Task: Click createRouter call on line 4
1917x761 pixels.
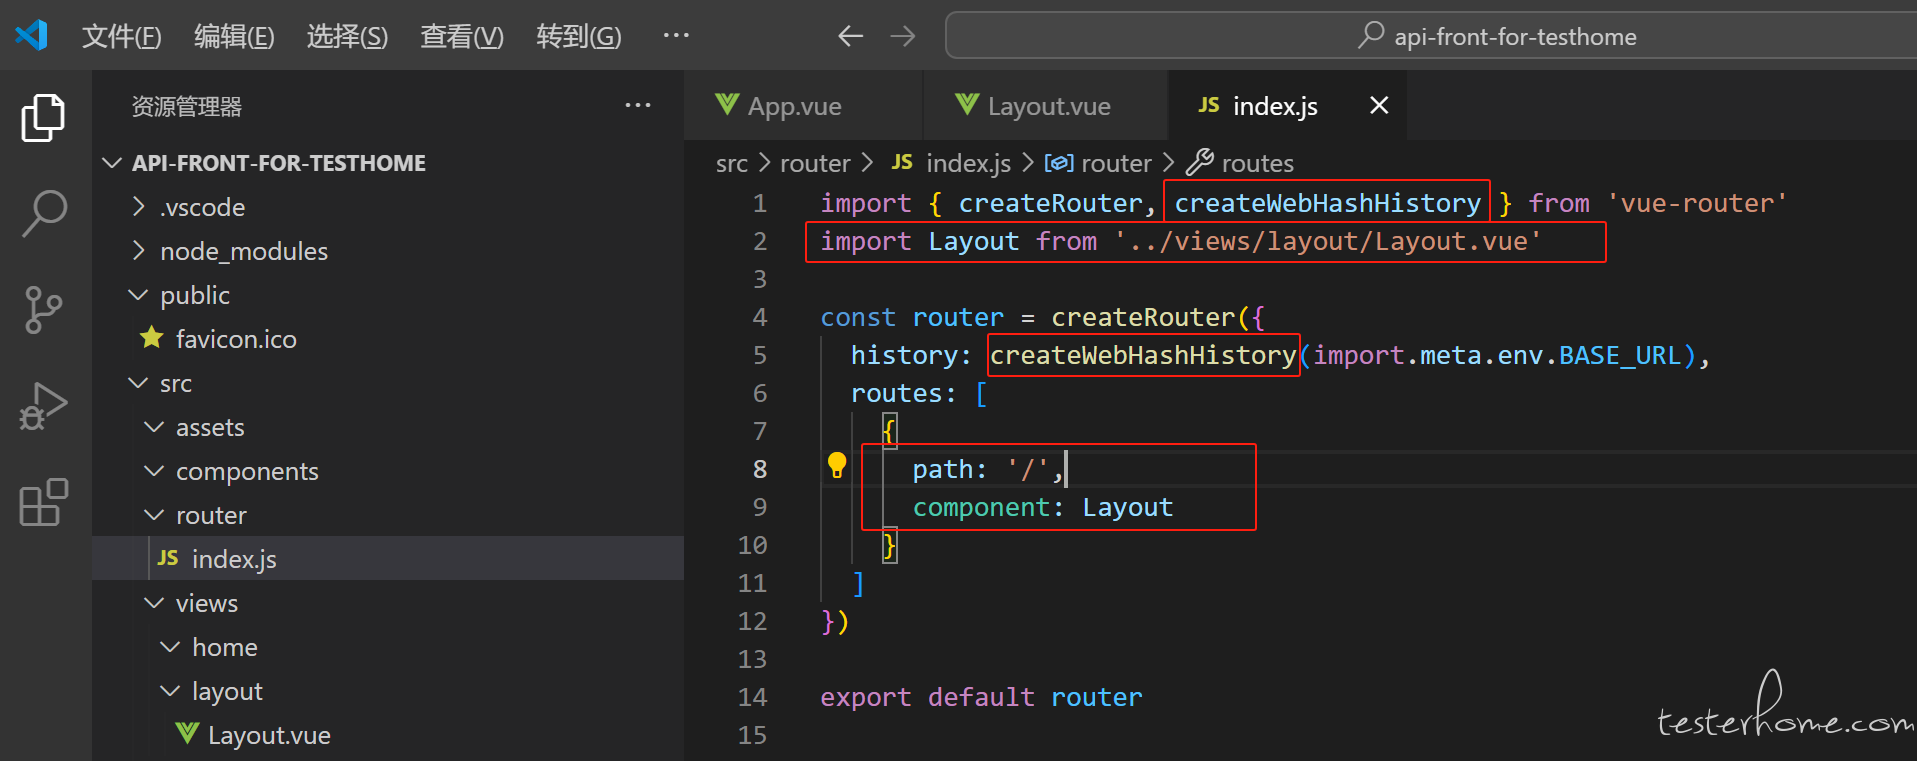Action: (x=1143, y=317)
